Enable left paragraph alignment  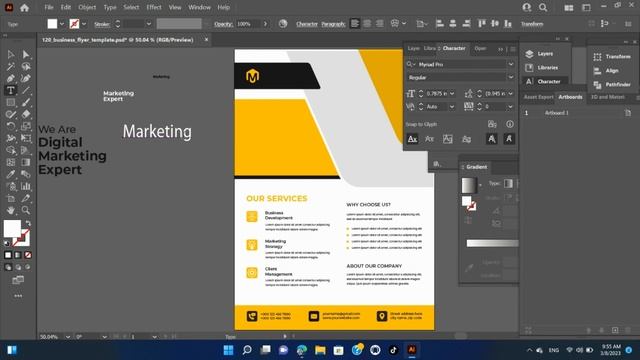tap(355, 24)
